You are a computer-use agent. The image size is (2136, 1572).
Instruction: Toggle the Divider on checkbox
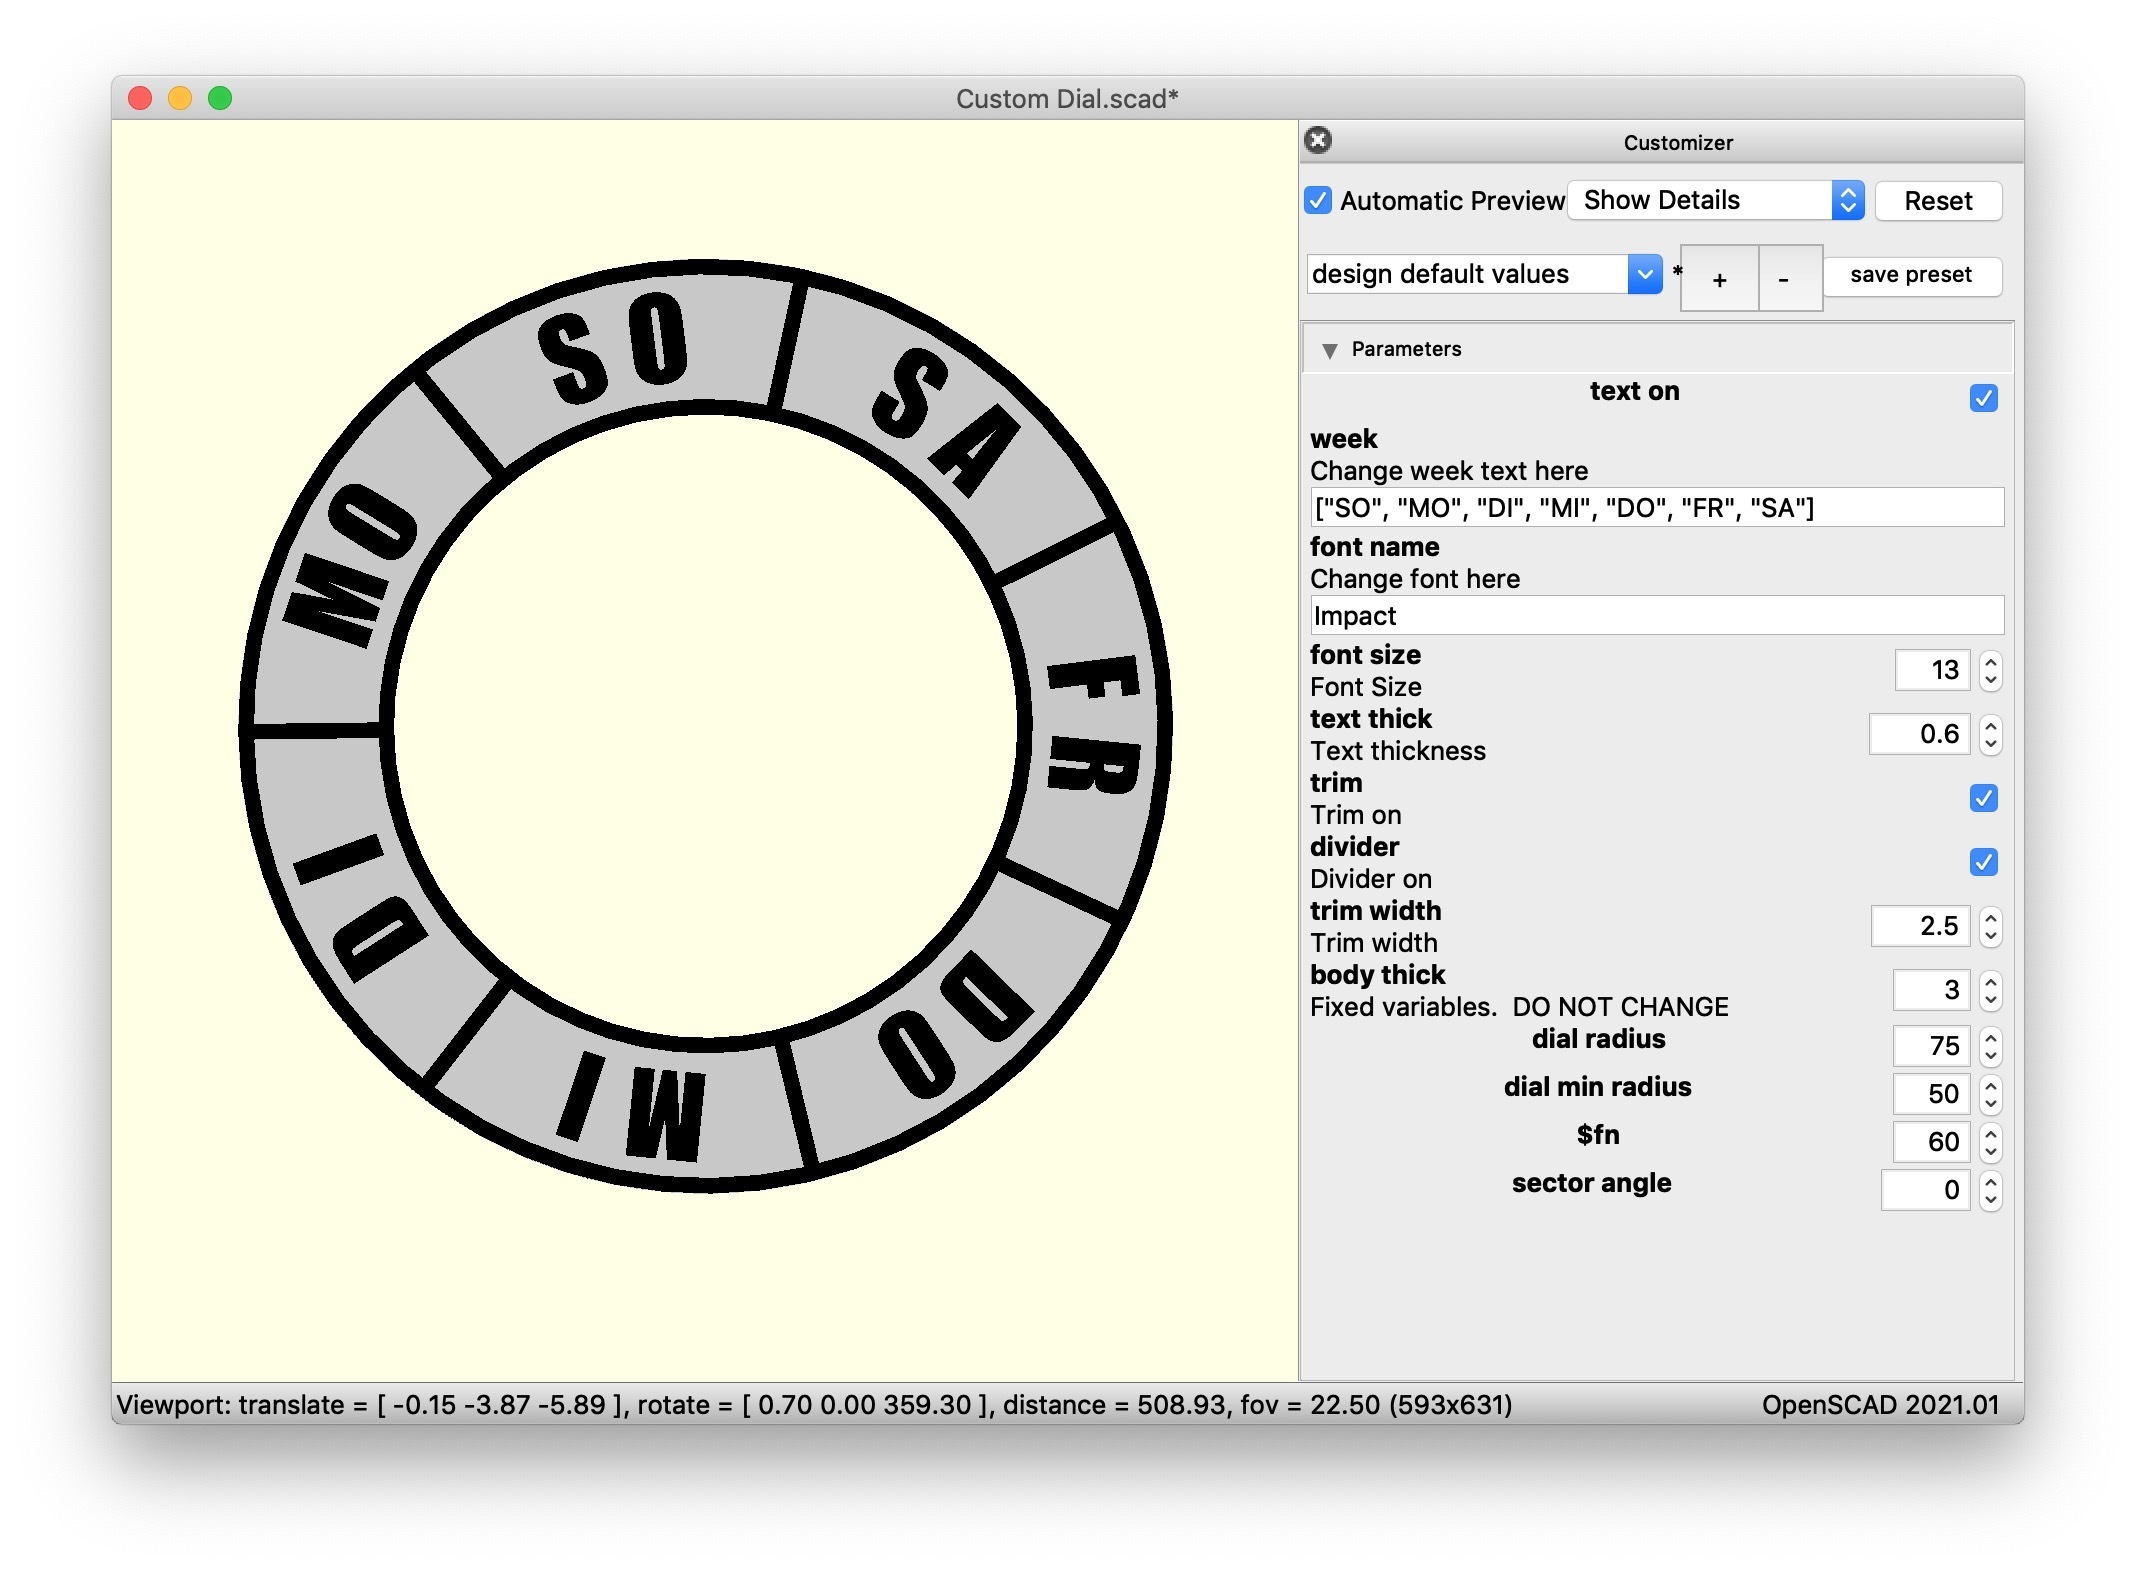tap(1983, 862)
